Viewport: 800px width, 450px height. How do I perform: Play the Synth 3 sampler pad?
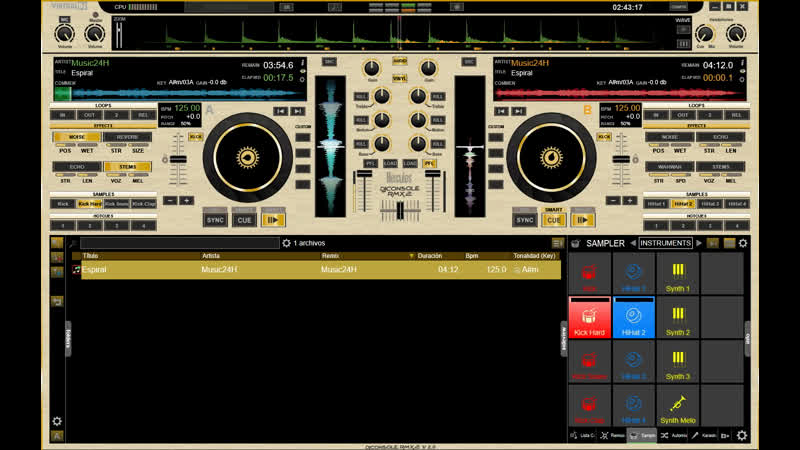click(678, 361)
